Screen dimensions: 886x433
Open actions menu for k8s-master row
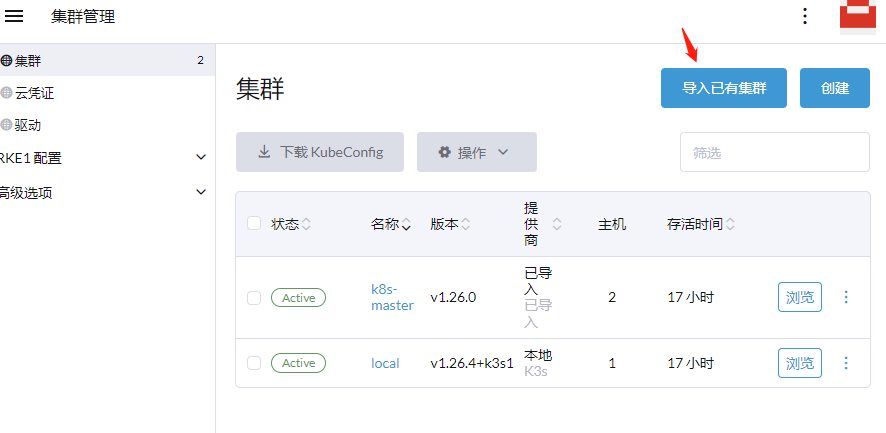tap(846, 297)
